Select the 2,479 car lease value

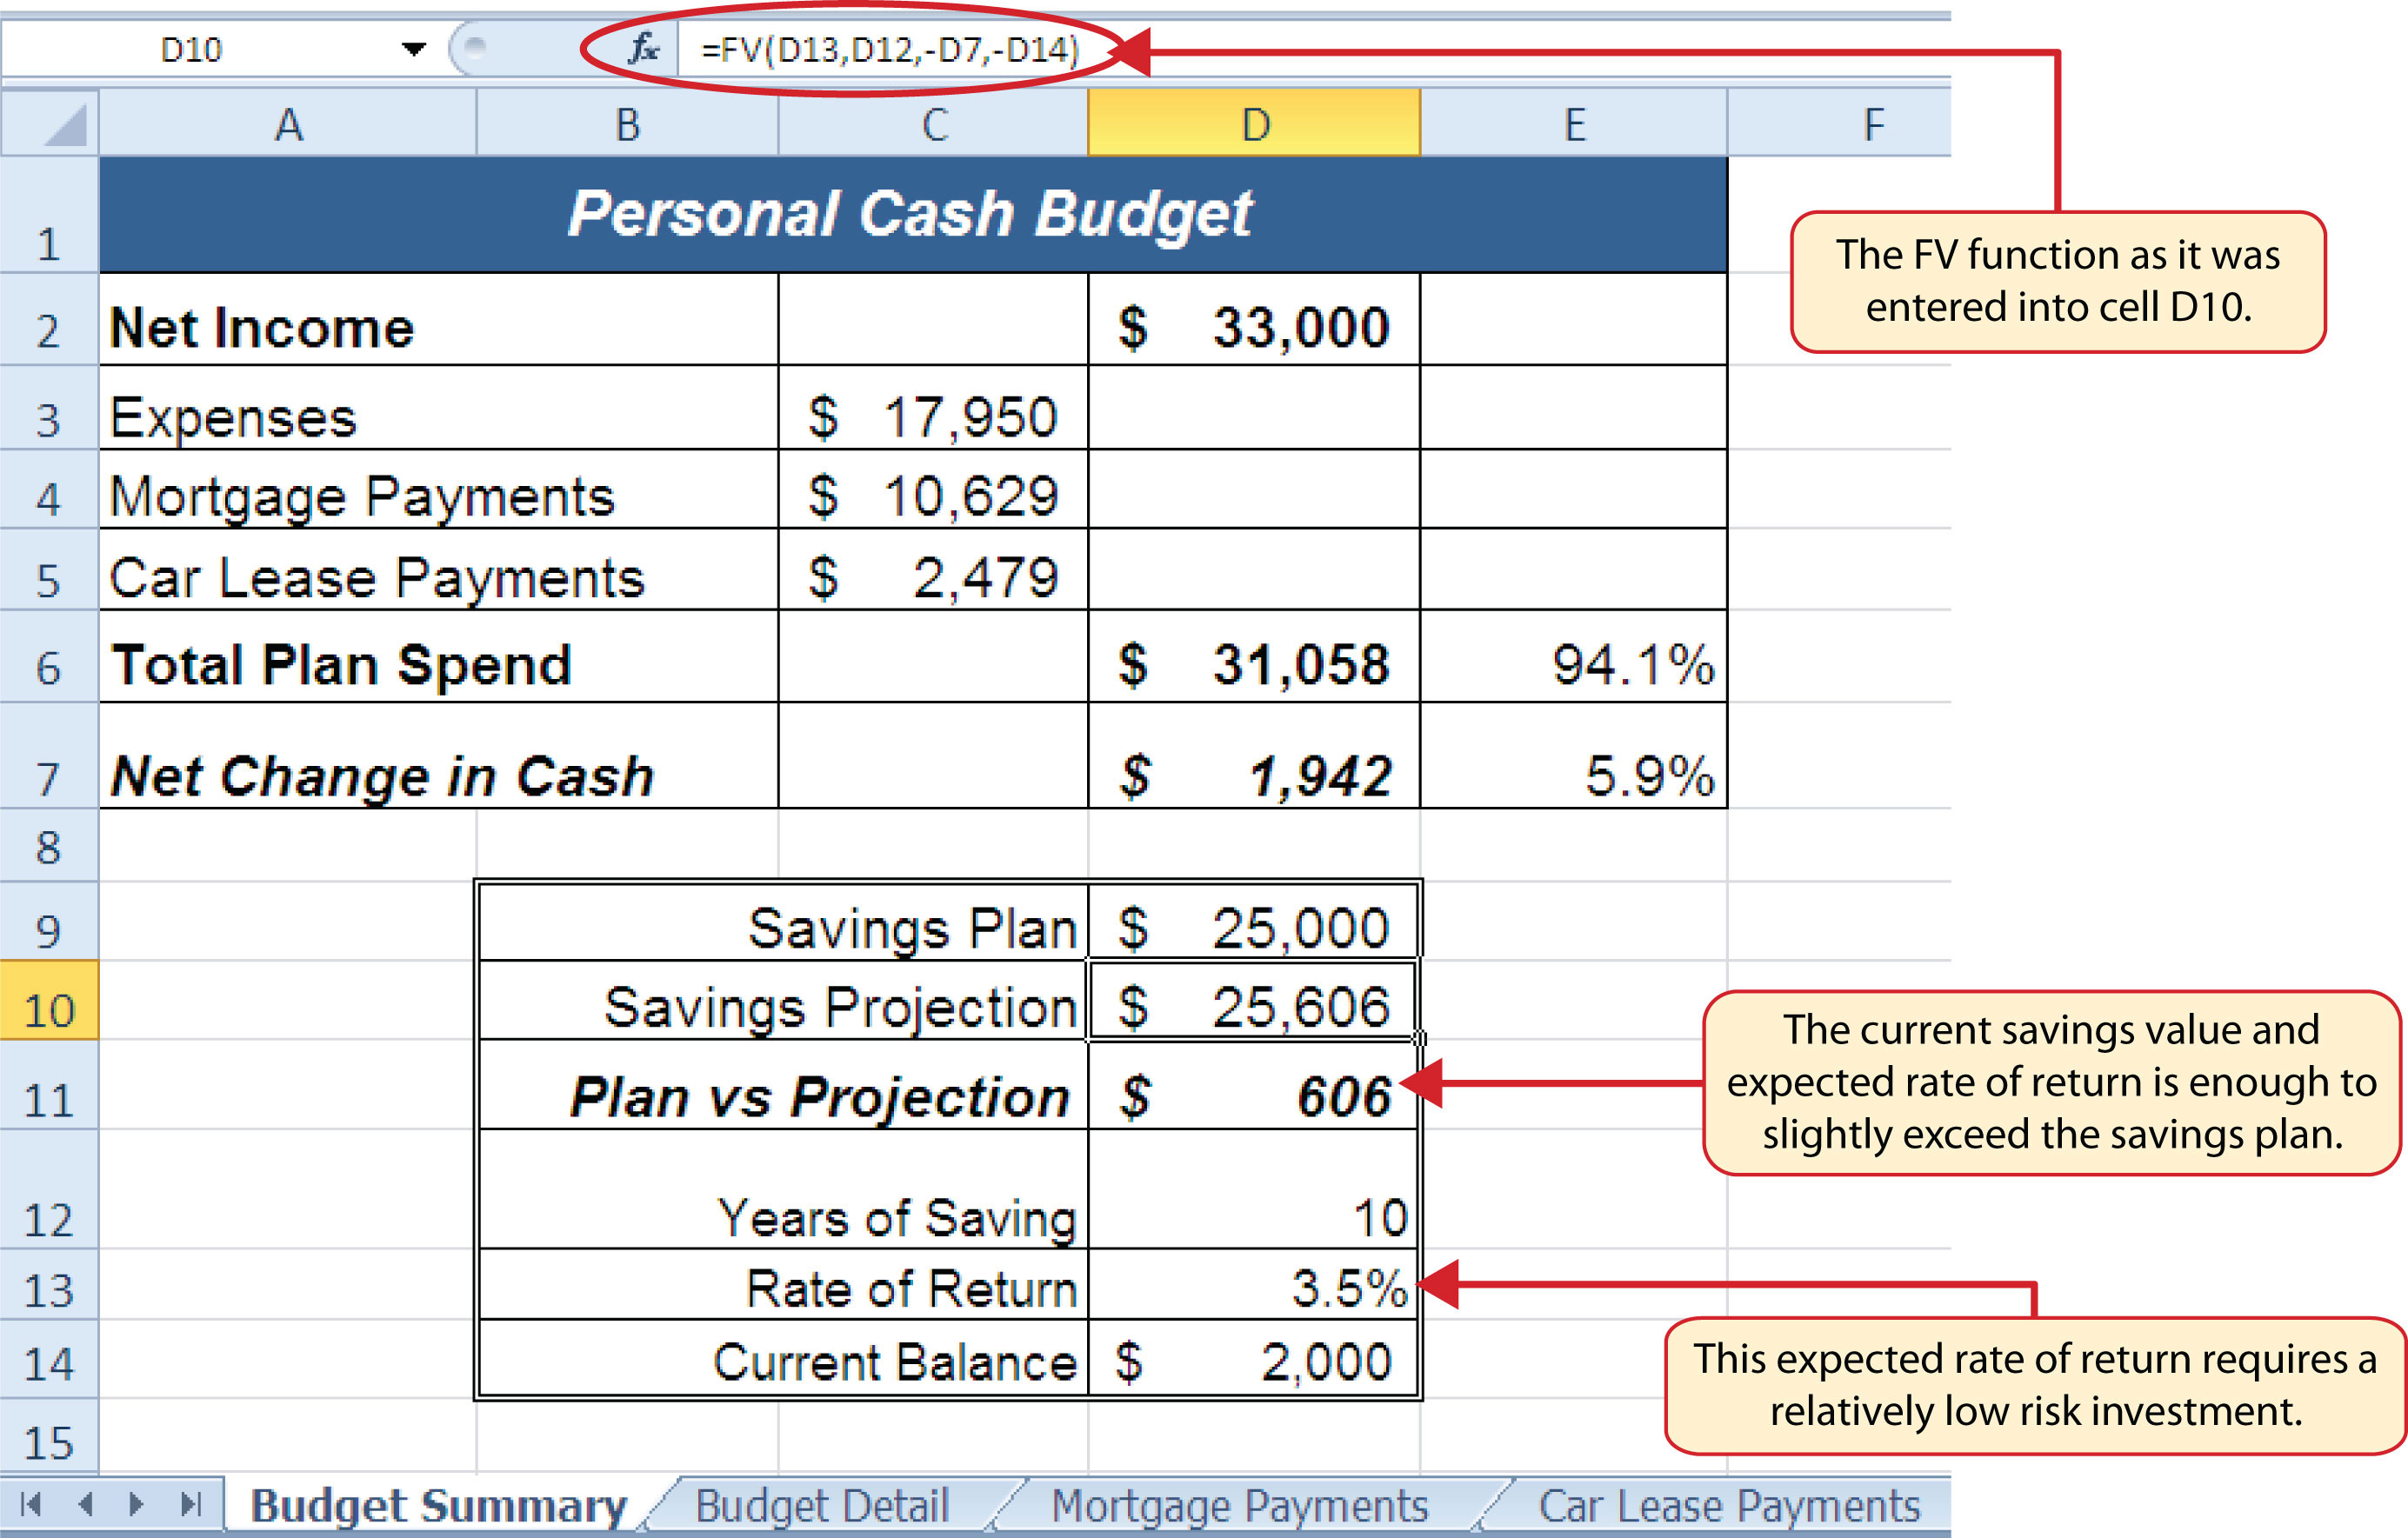(x=933, y=570)
